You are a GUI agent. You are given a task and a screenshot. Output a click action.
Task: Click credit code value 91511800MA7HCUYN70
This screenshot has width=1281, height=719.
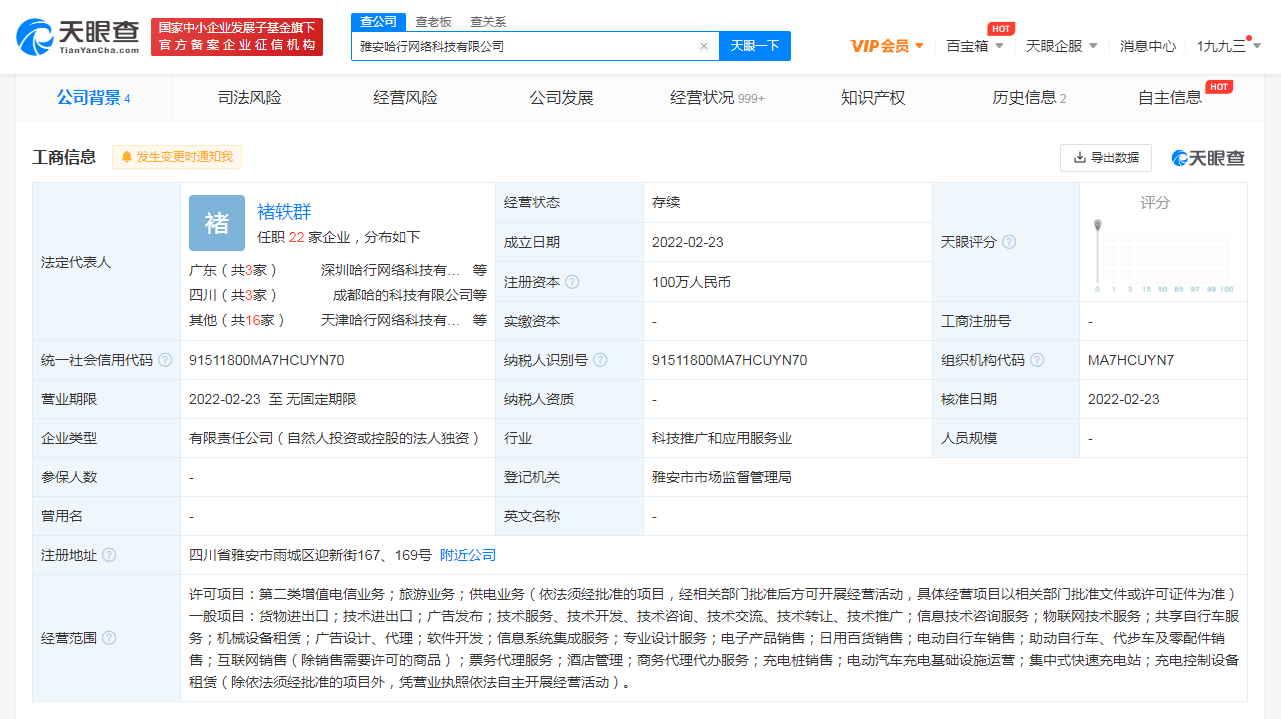click(x=266, y=360)
